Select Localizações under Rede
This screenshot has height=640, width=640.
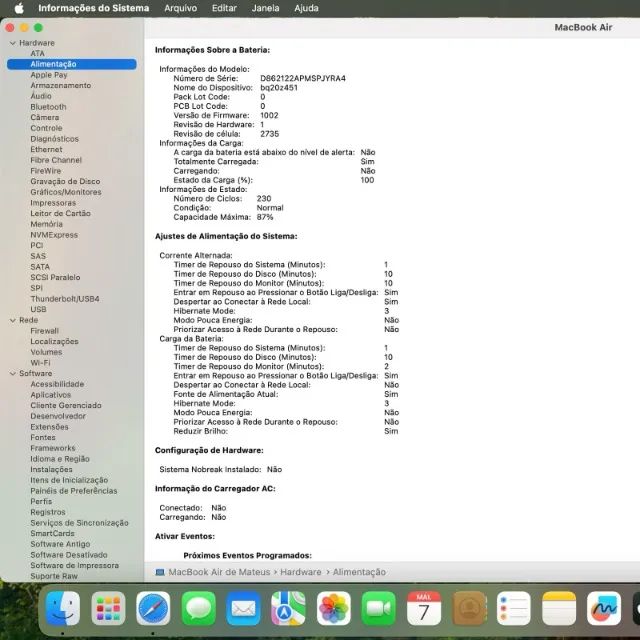coord(54,341)
